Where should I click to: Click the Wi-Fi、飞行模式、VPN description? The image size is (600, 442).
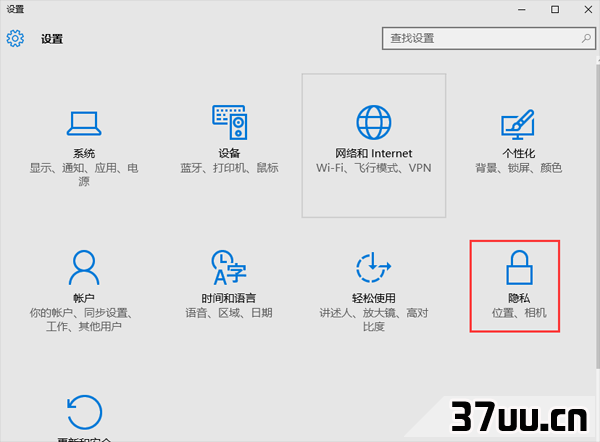(x=373, y=168)
